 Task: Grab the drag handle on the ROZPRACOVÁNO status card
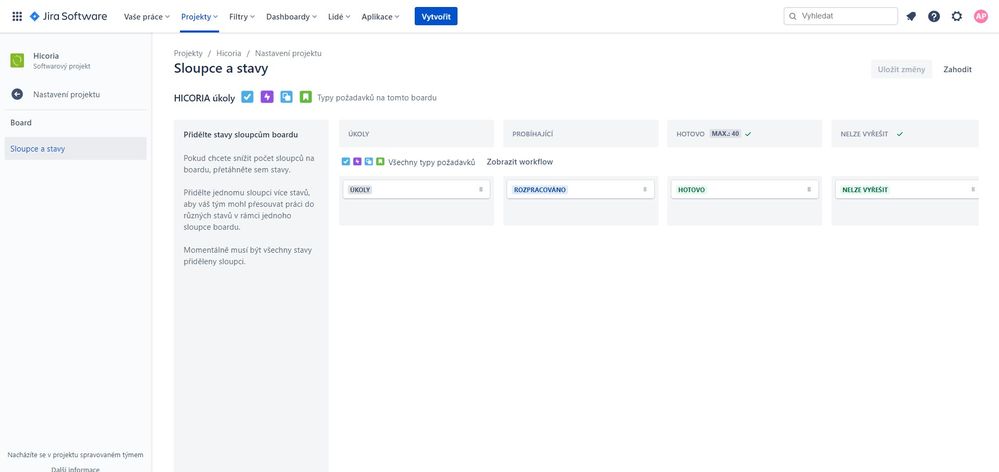pos(645,190)
